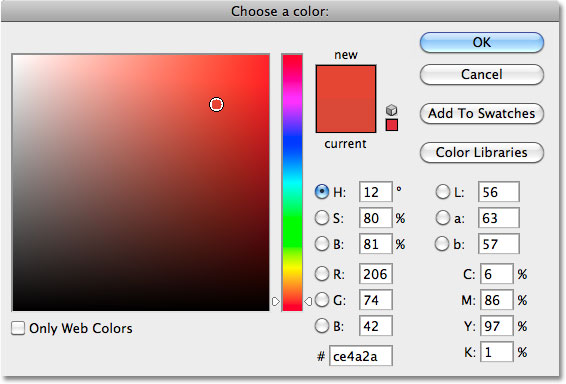Select the R red radio button
The height and width of the screenshot is (384, 566).
pos(322,274)
